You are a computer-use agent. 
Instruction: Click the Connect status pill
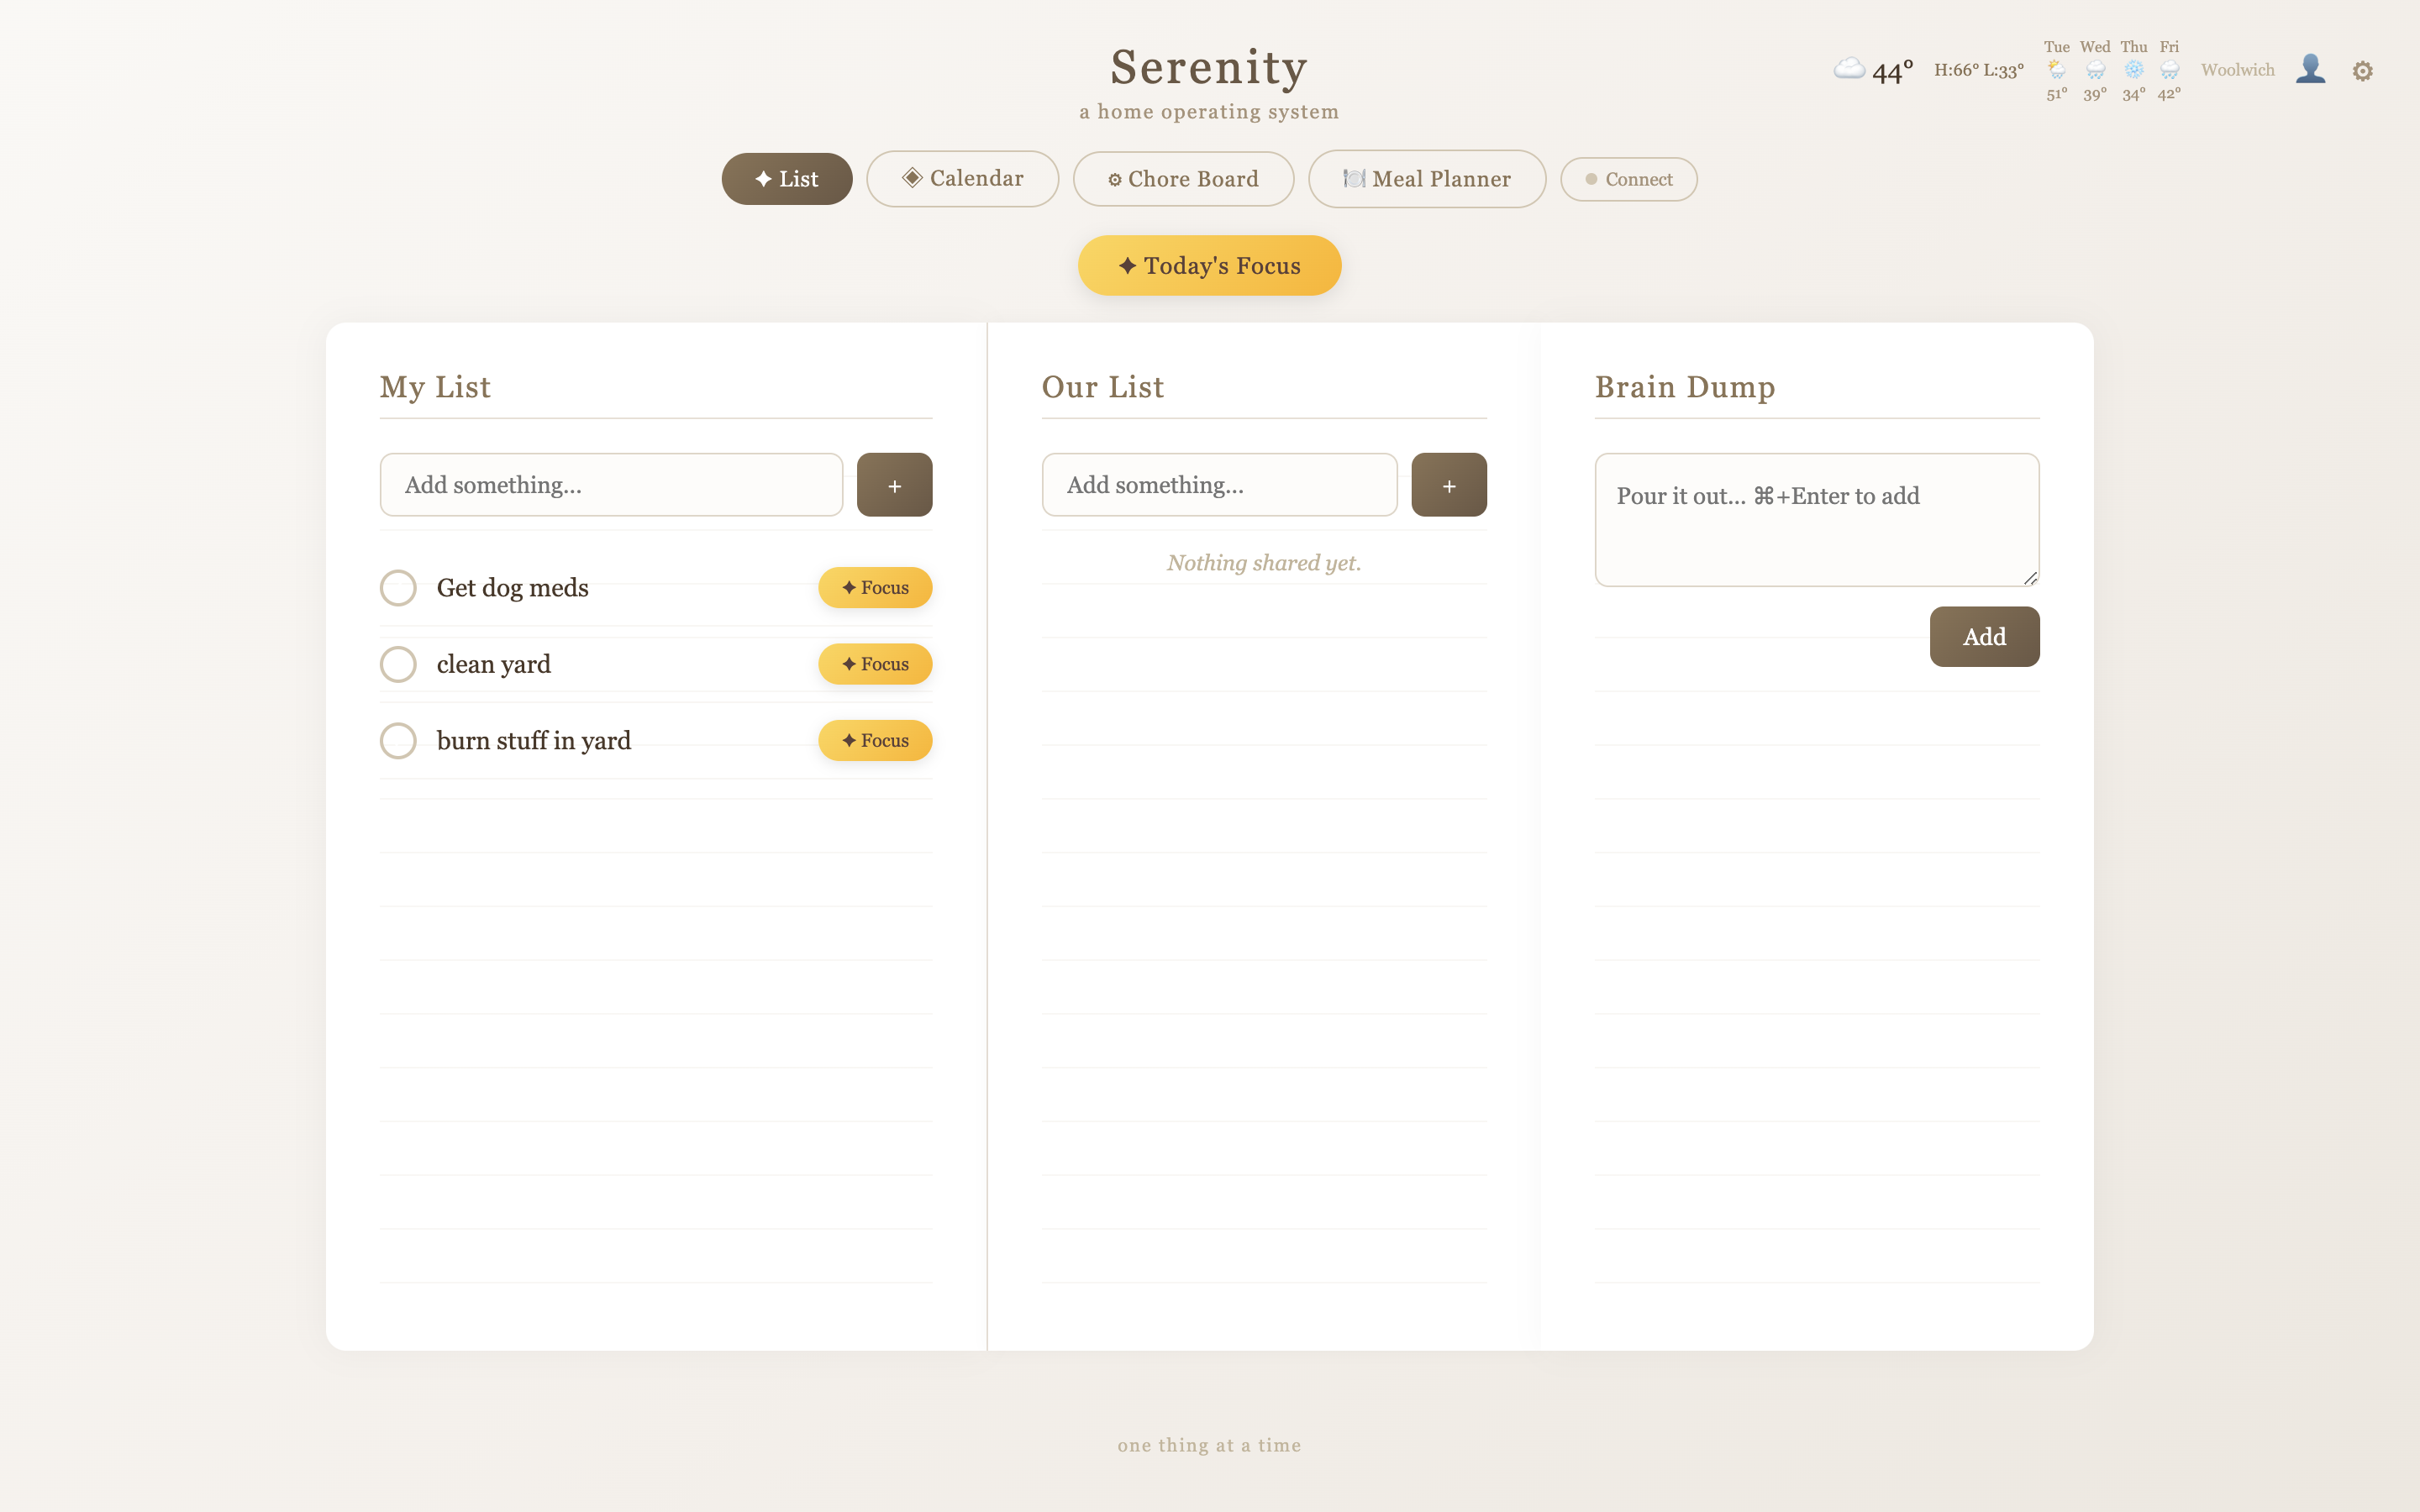tap(1628, 180)
